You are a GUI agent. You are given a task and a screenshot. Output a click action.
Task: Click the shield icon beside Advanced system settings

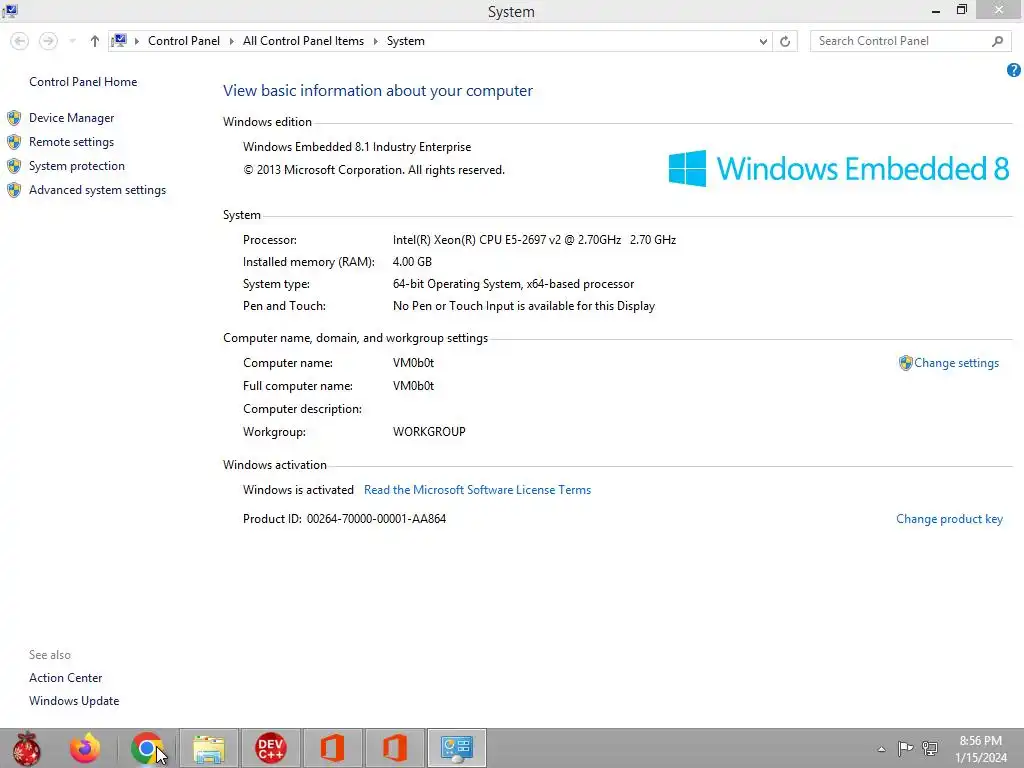click(x=14, y=190)
